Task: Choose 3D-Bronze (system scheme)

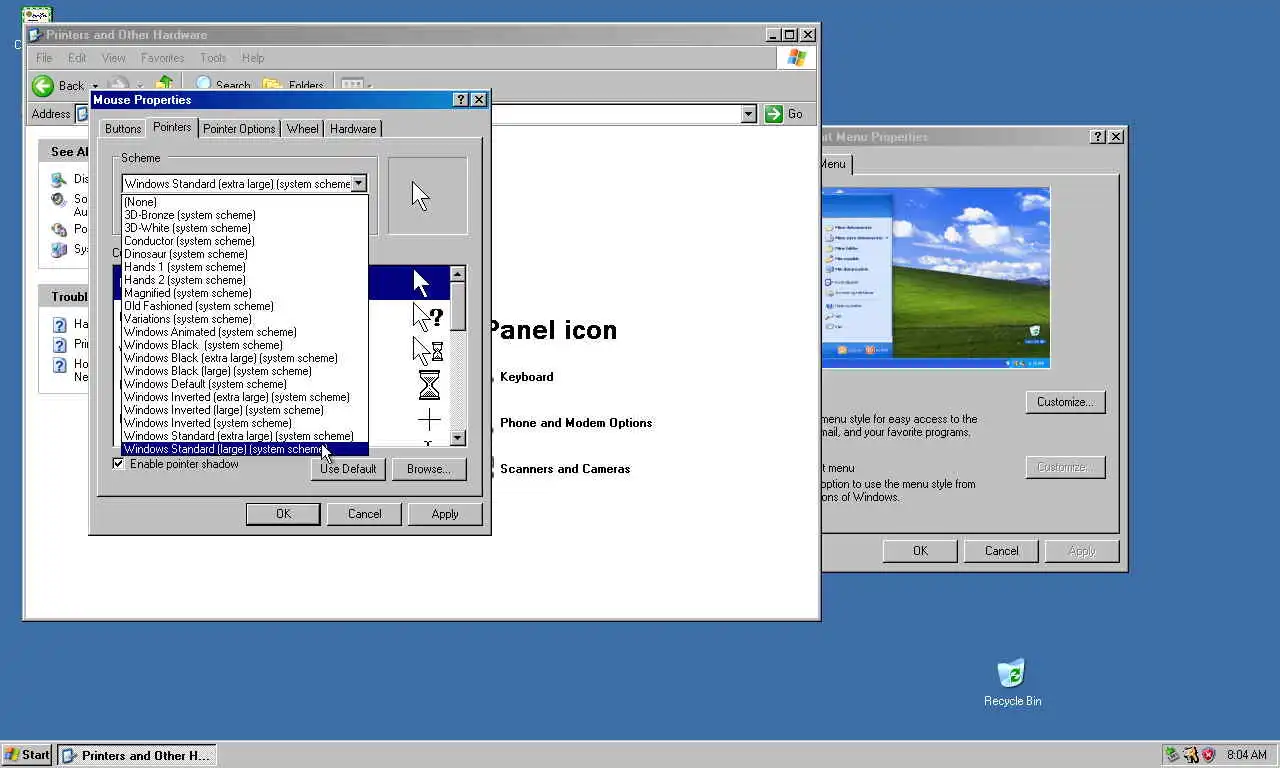Action: [x=245, y=215]
